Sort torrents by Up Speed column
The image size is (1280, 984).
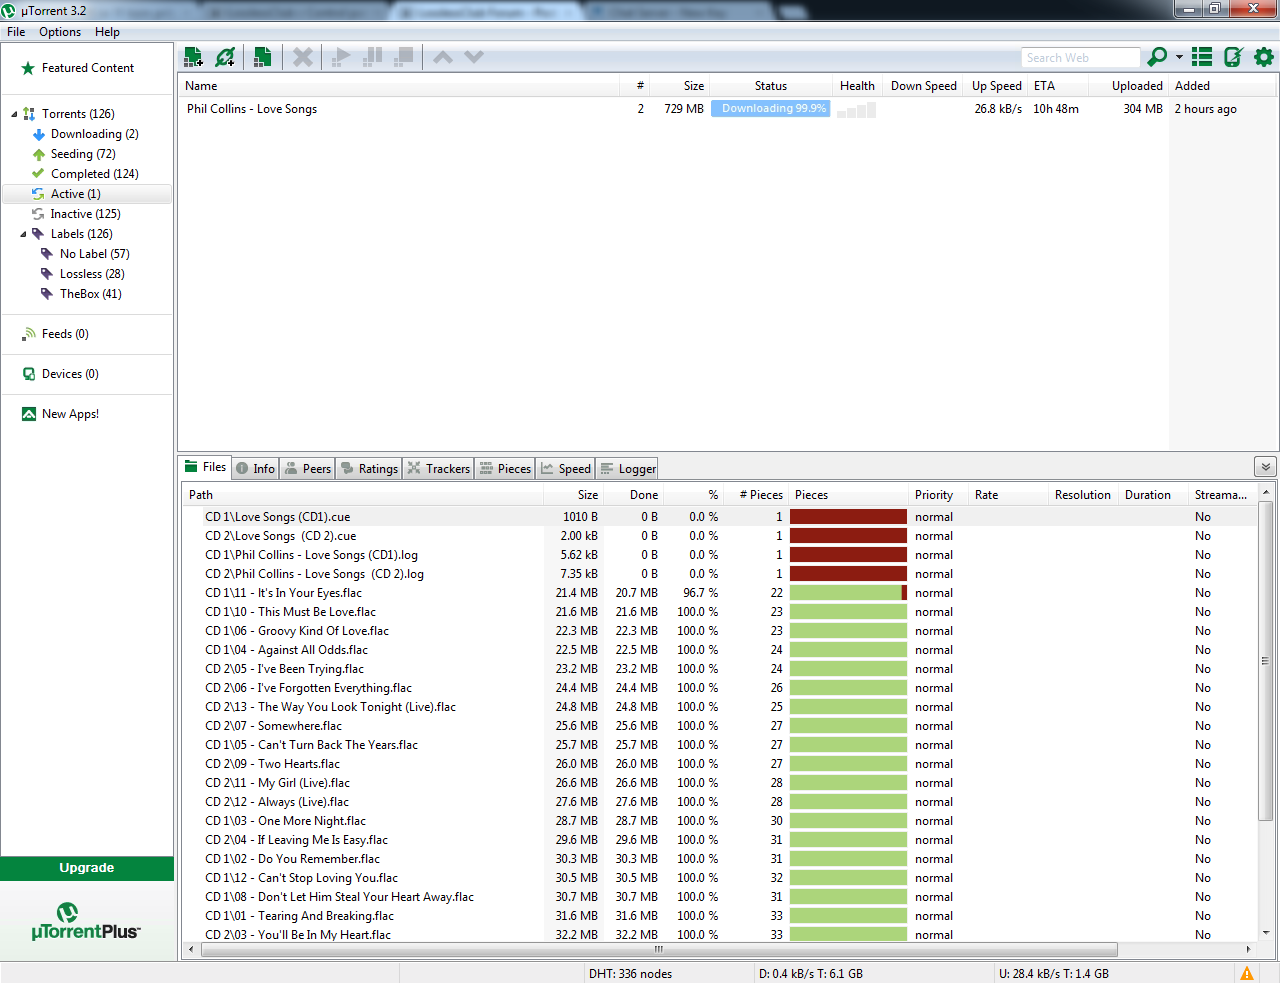996,86
